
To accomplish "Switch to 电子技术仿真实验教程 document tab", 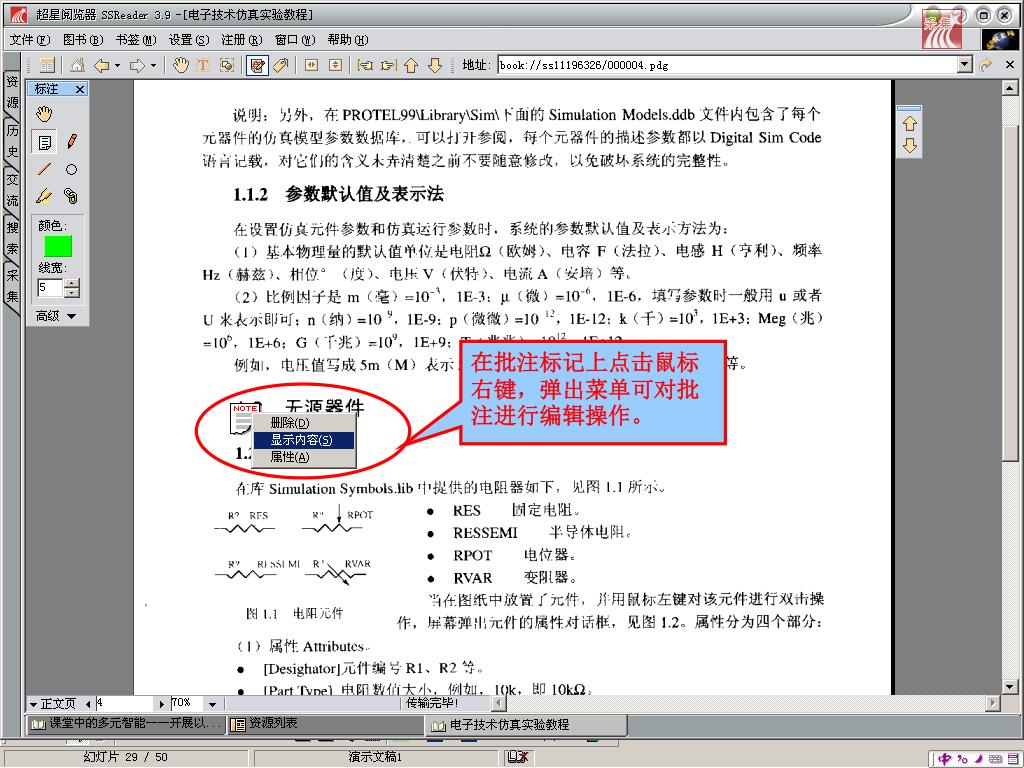I will (x=526, y=724).
